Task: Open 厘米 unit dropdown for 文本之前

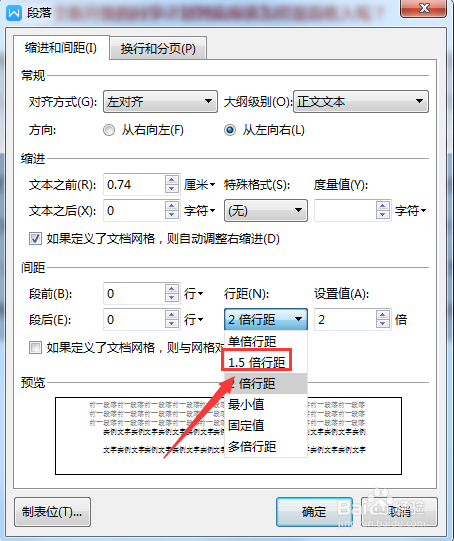Action: 199,185
